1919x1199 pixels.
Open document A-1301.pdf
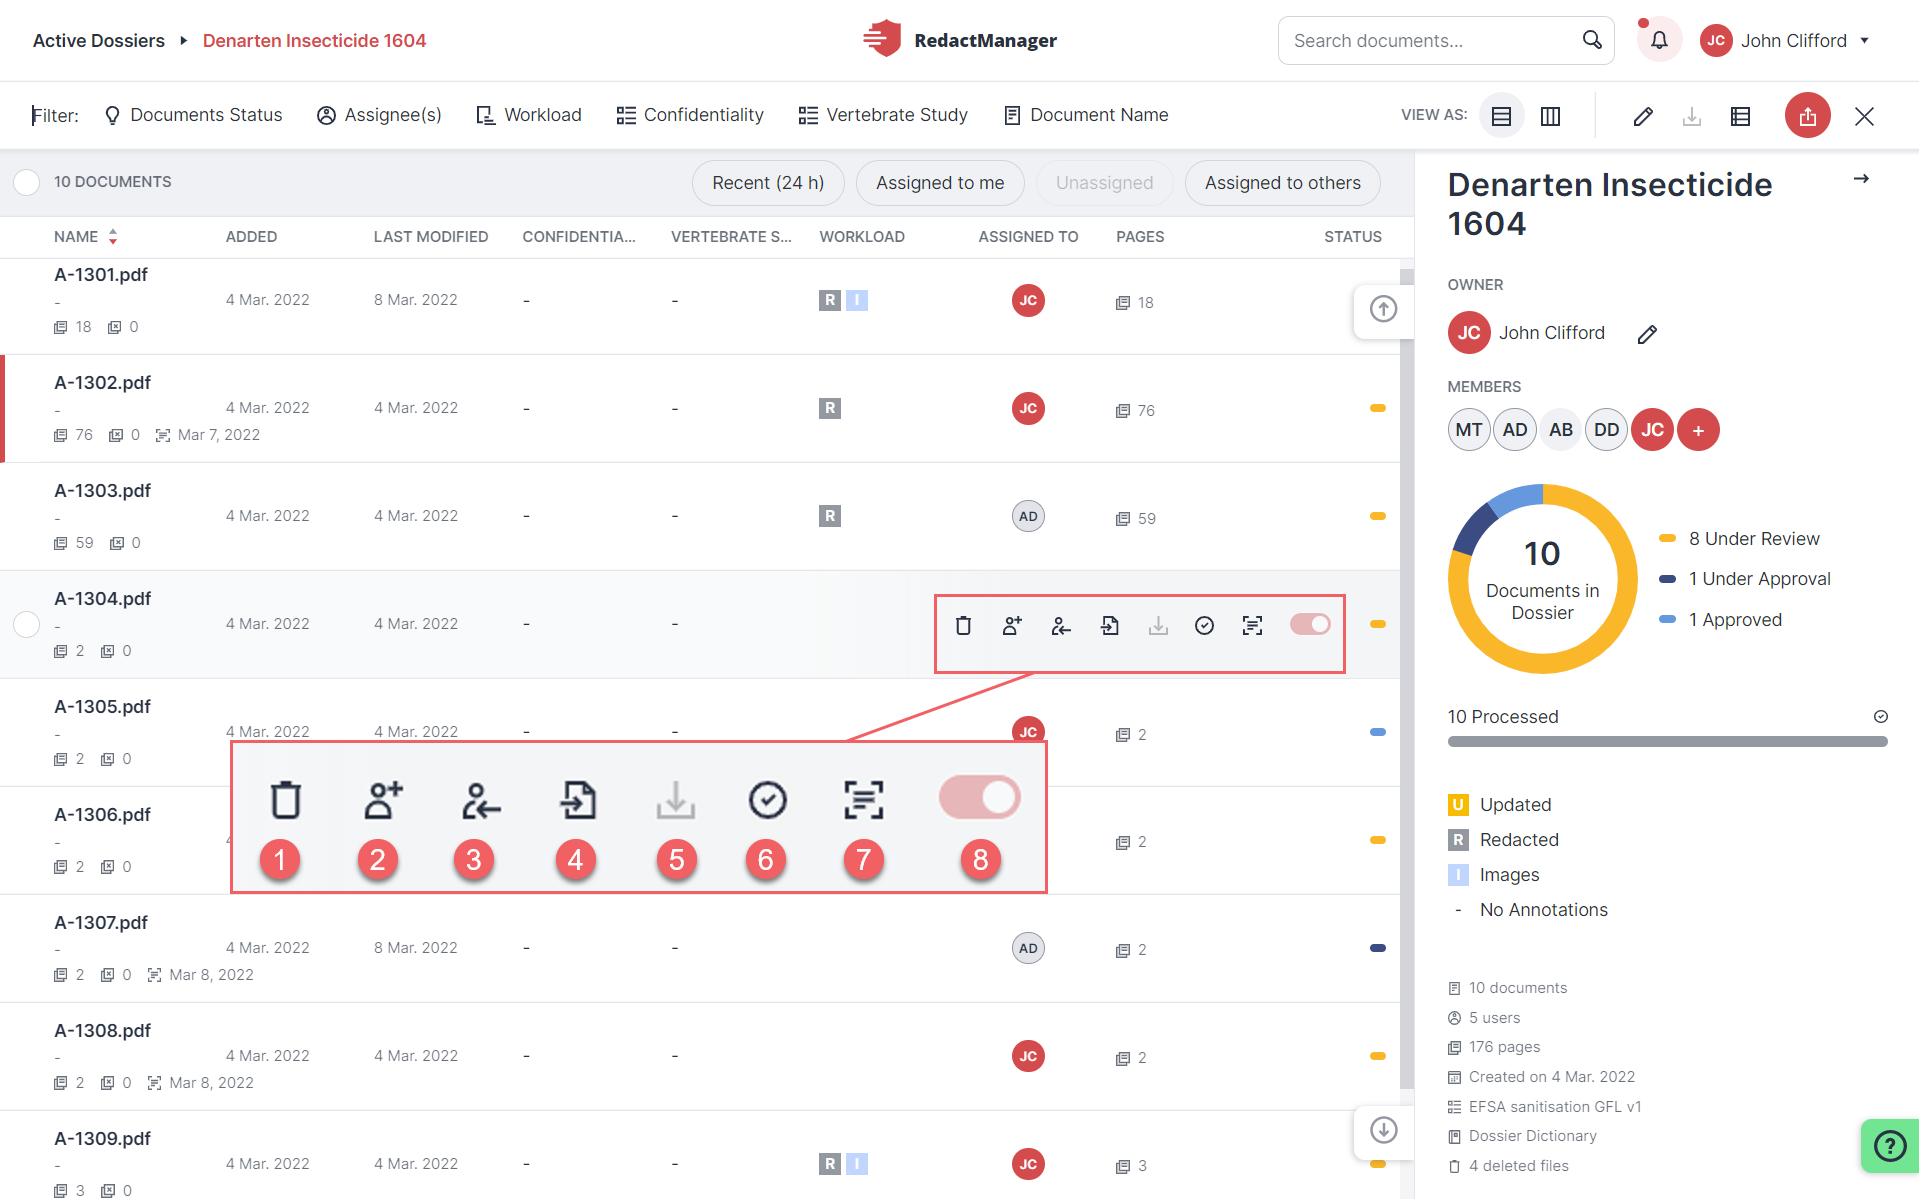pyautogui.click(x=101, y=275)
